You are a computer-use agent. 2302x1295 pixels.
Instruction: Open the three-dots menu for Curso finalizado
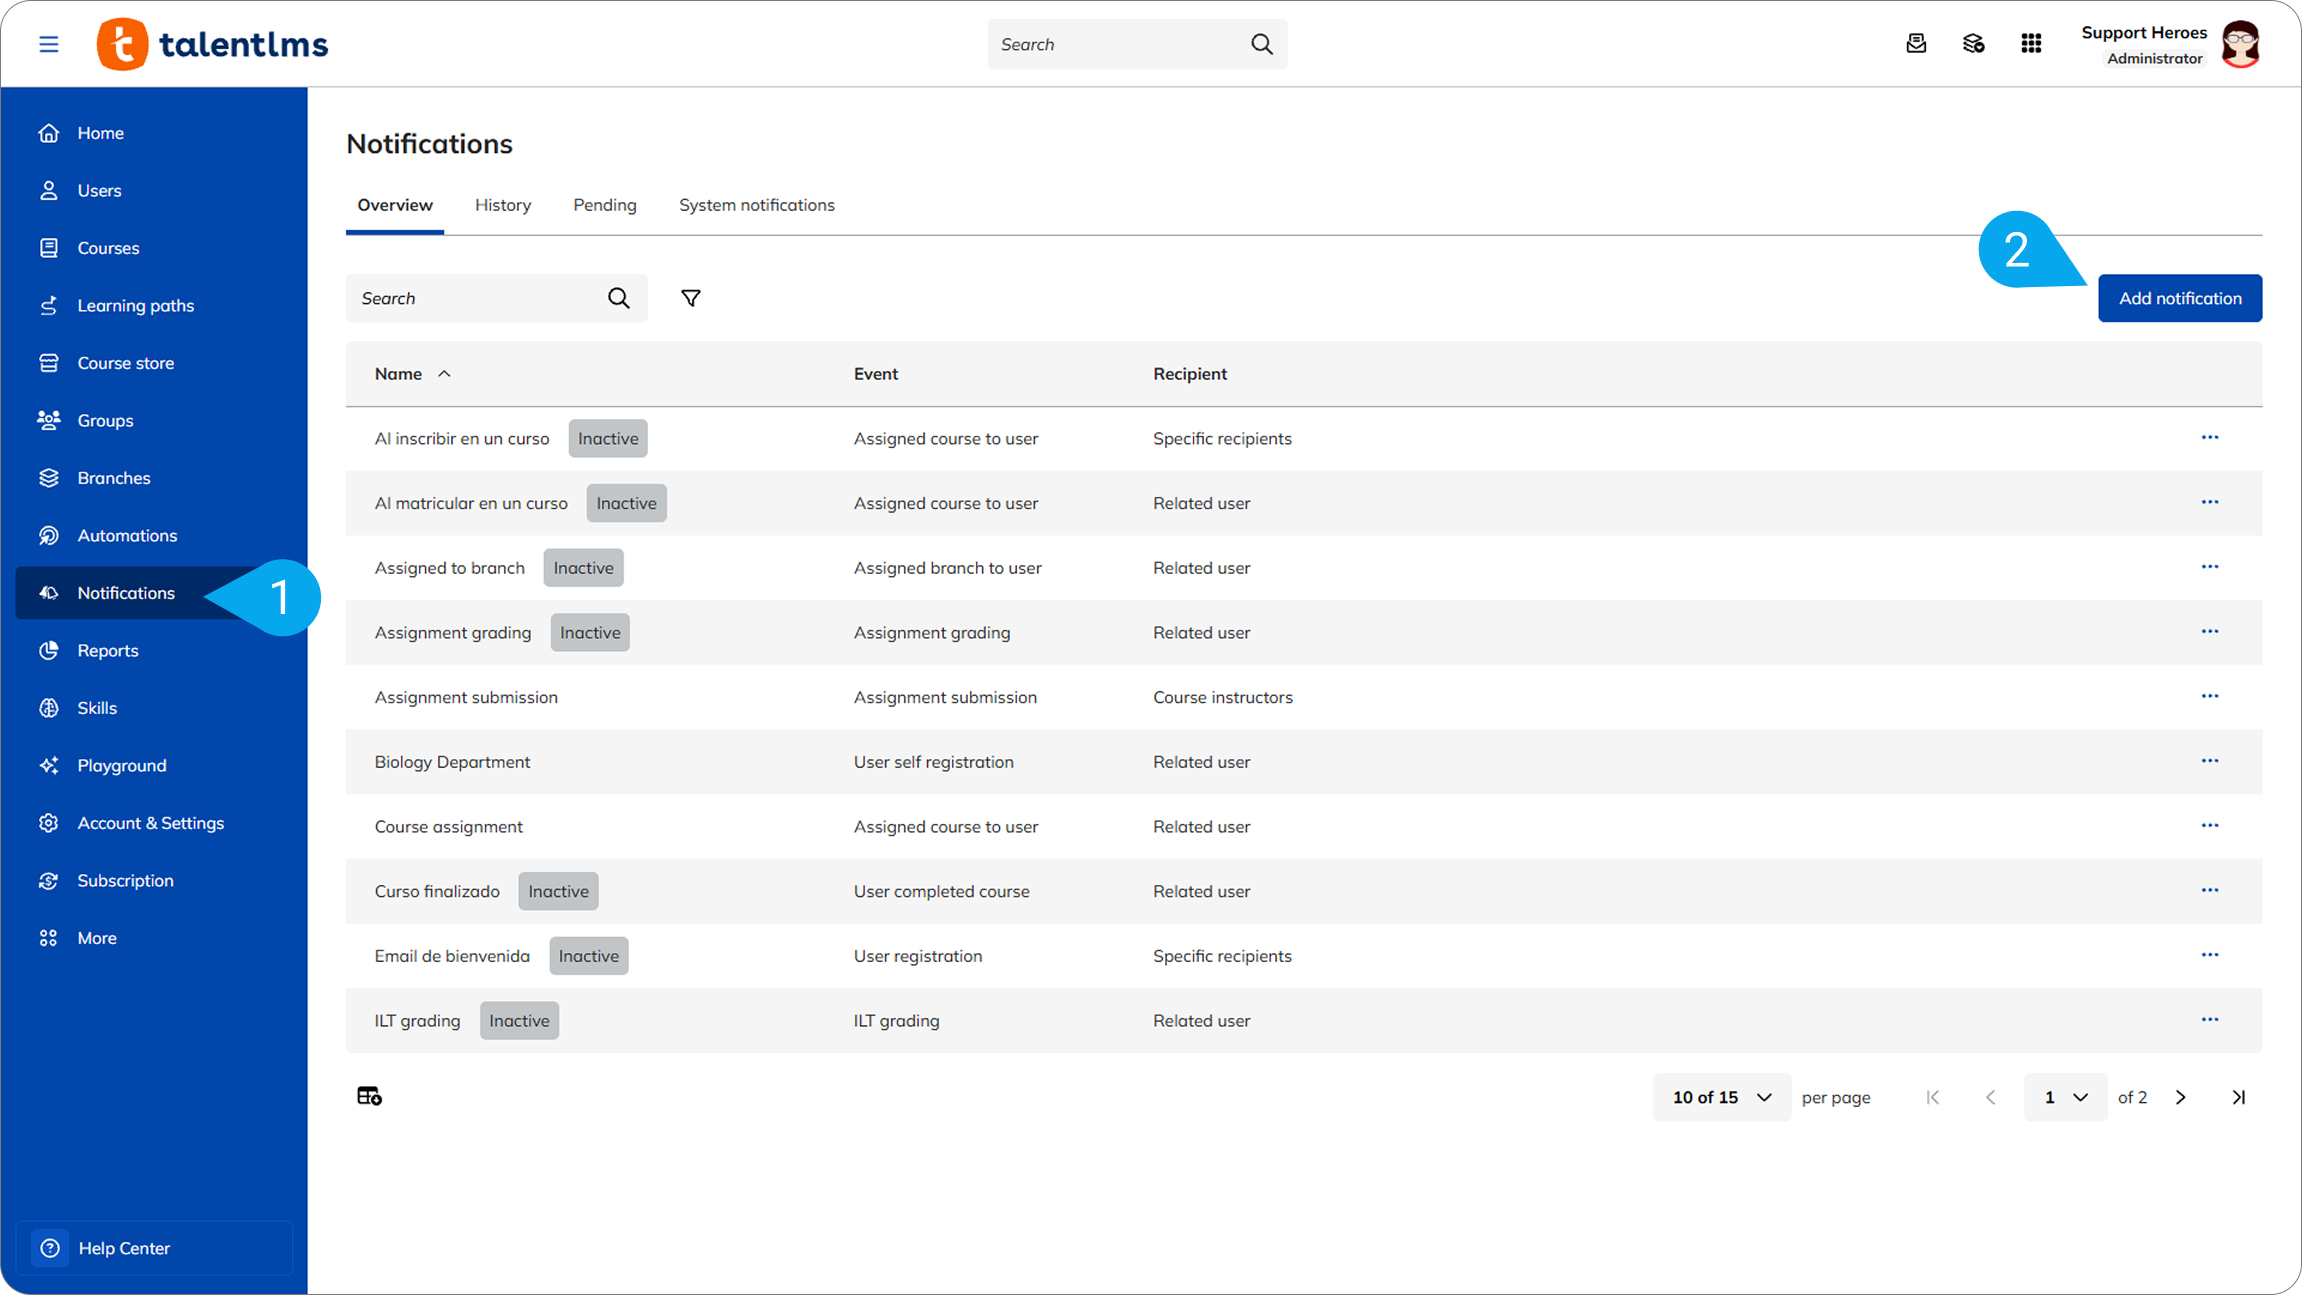[2210, 891]
